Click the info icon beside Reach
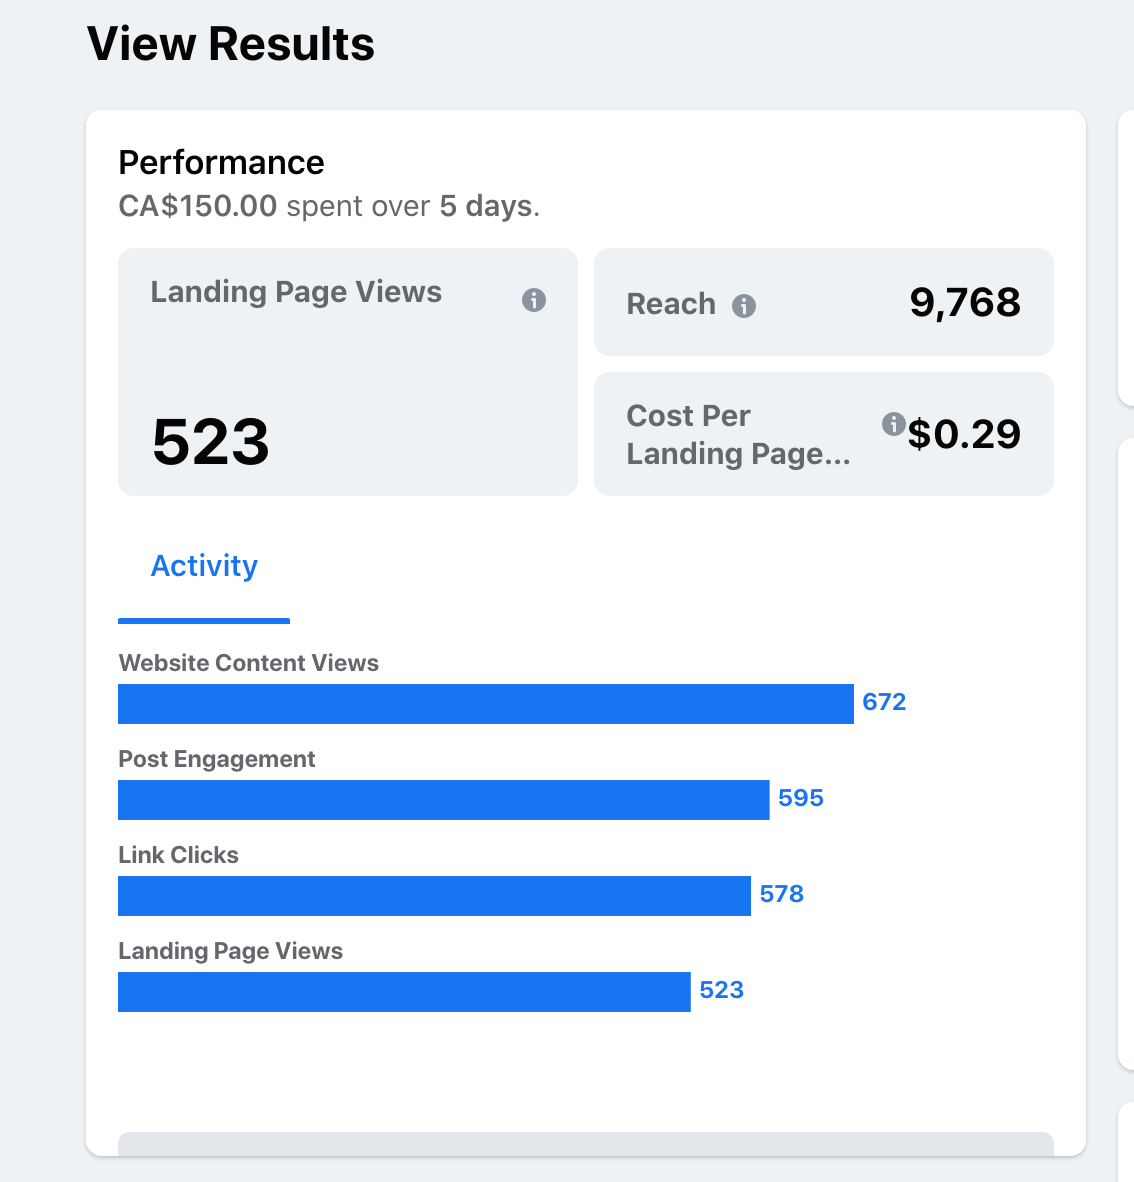The height and width of the screenshot is (1182, 1134). click(743, 305)
